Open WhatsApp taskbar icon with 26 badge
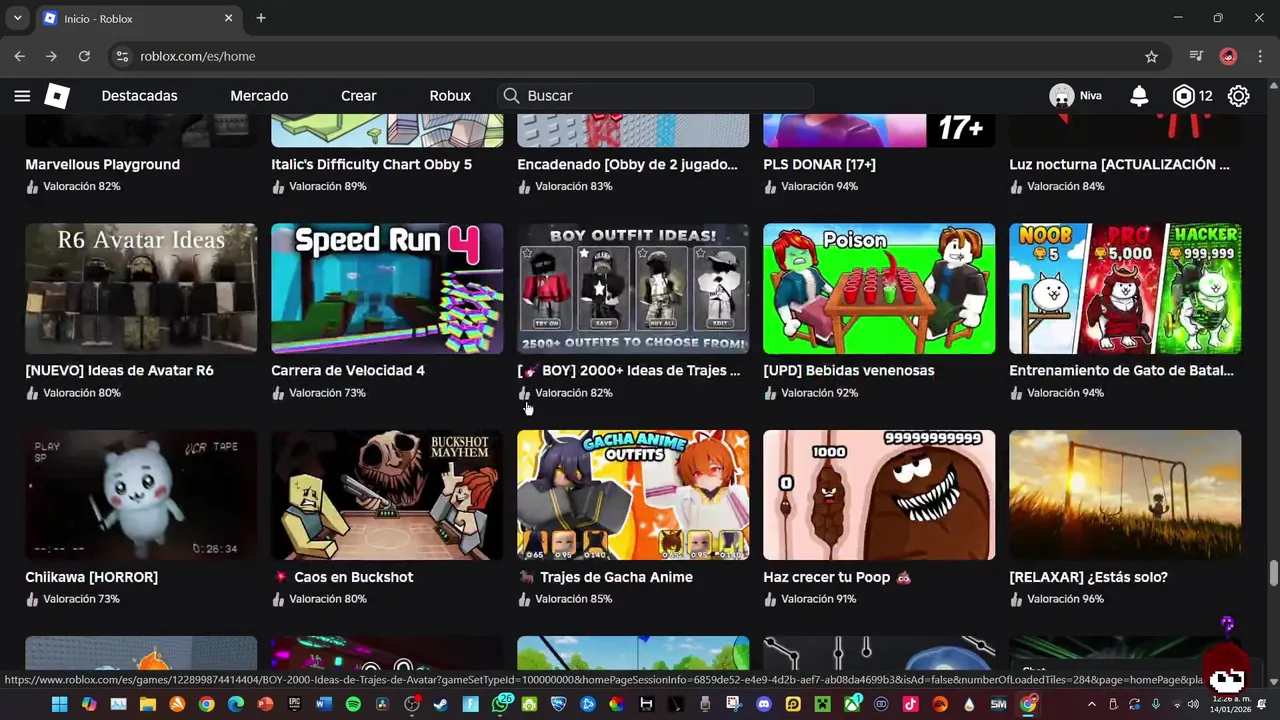The image size is (1280, 720). point(501,704)
